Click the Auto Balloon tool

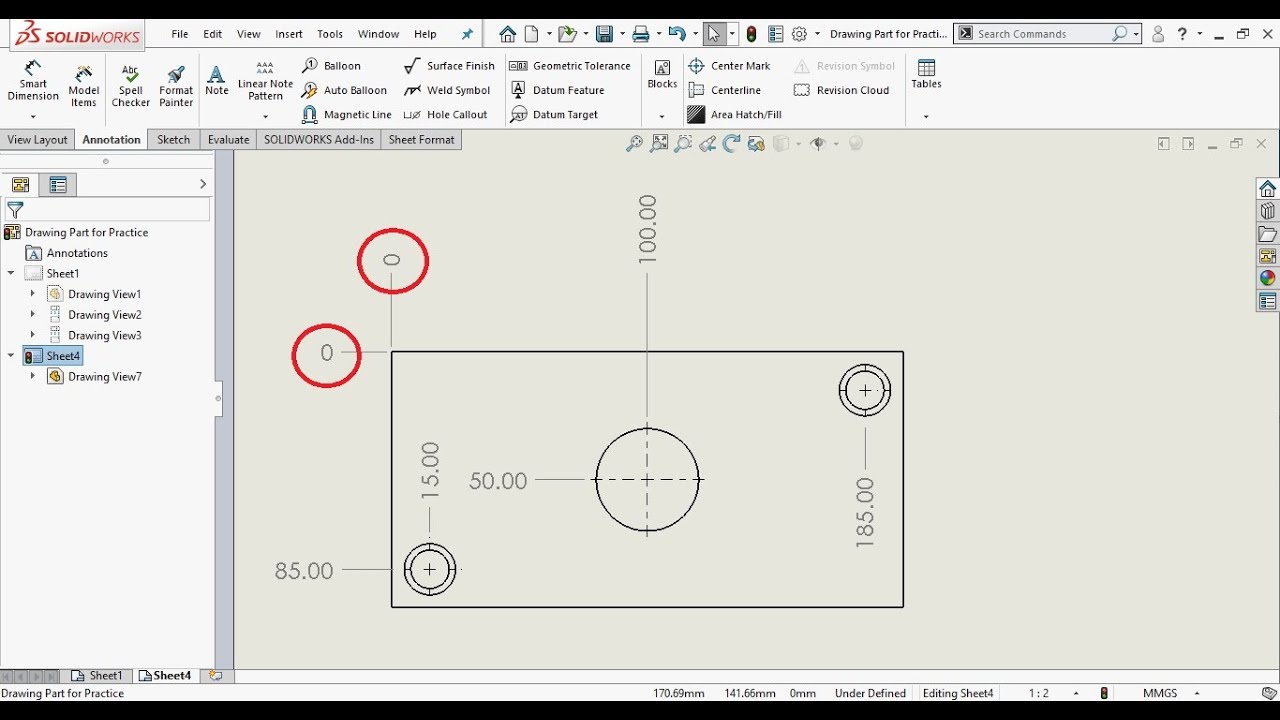pos(345,90)
